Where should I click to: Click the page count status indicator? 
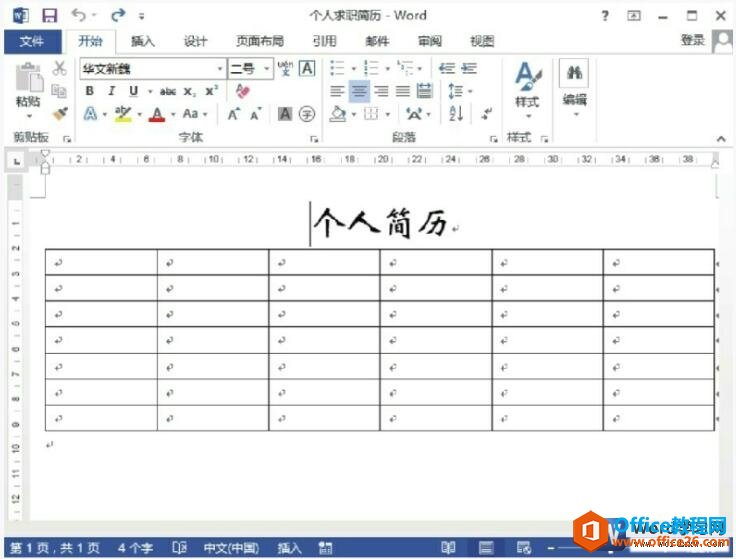(x=54, y=548)
